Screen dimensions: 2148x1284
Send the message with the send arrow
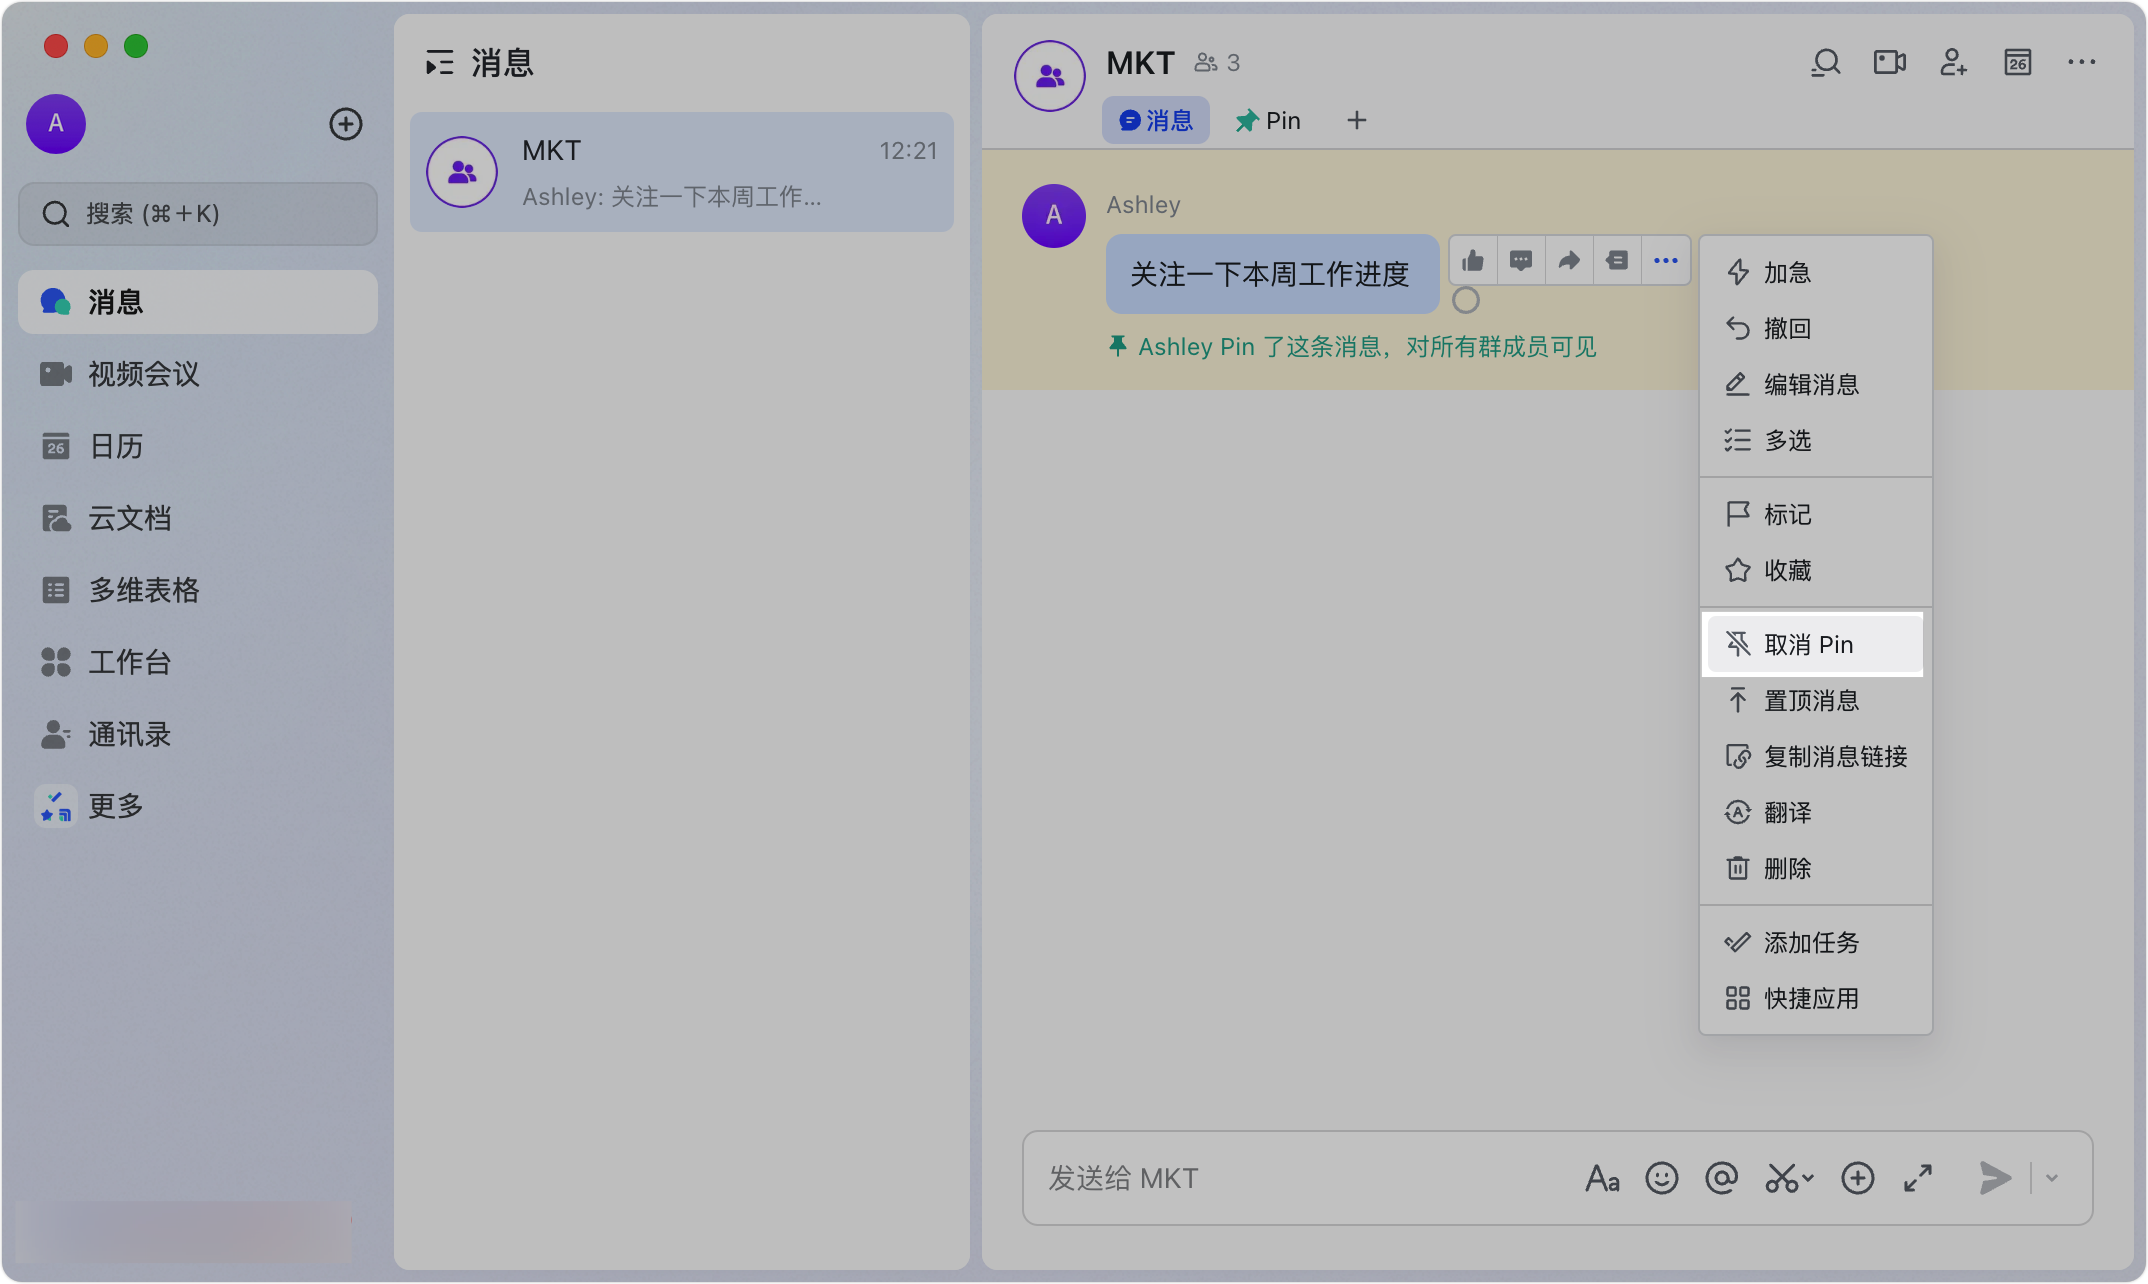[x=1996, y=1178]
